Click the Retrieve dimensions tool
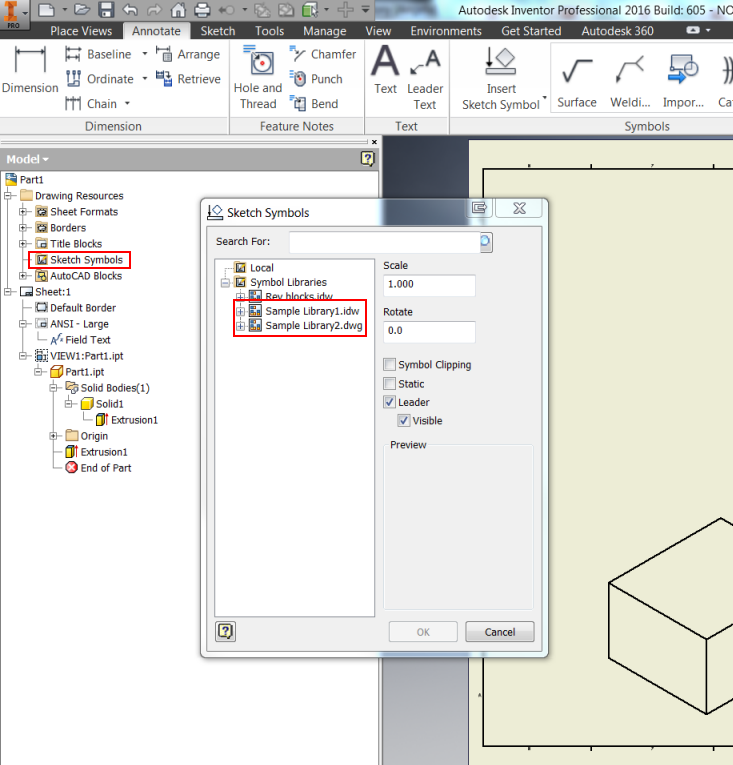Image resolution: width=733 pixels, height=765 pixels. [188, 79]
